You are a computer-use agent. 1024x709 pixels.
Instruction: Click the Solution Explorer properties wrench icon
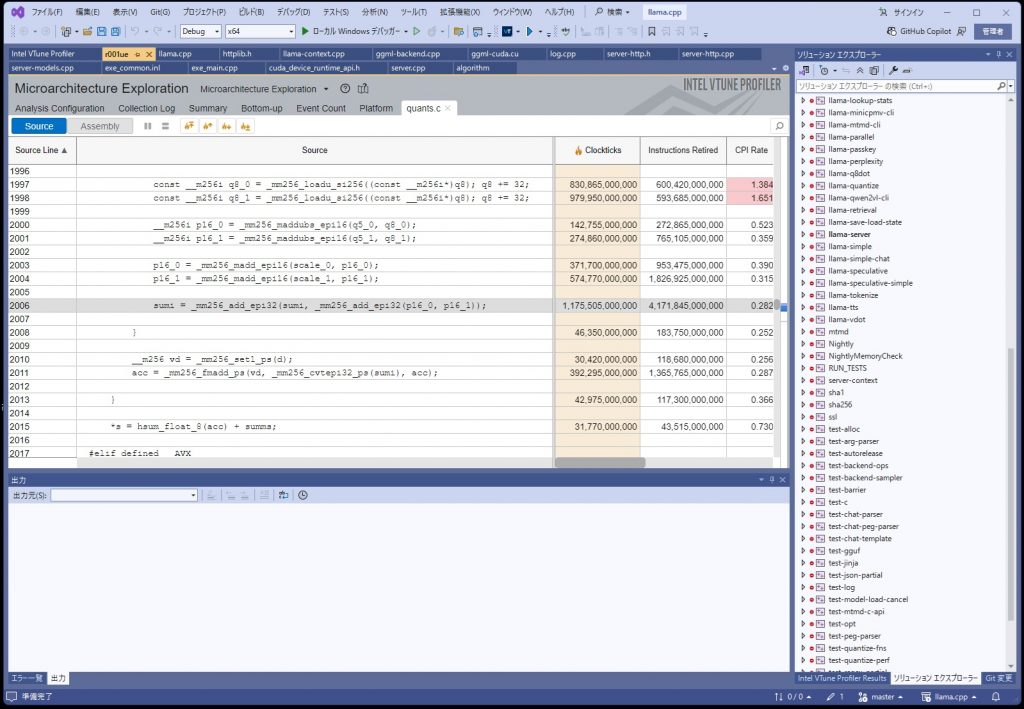[894, 71]
